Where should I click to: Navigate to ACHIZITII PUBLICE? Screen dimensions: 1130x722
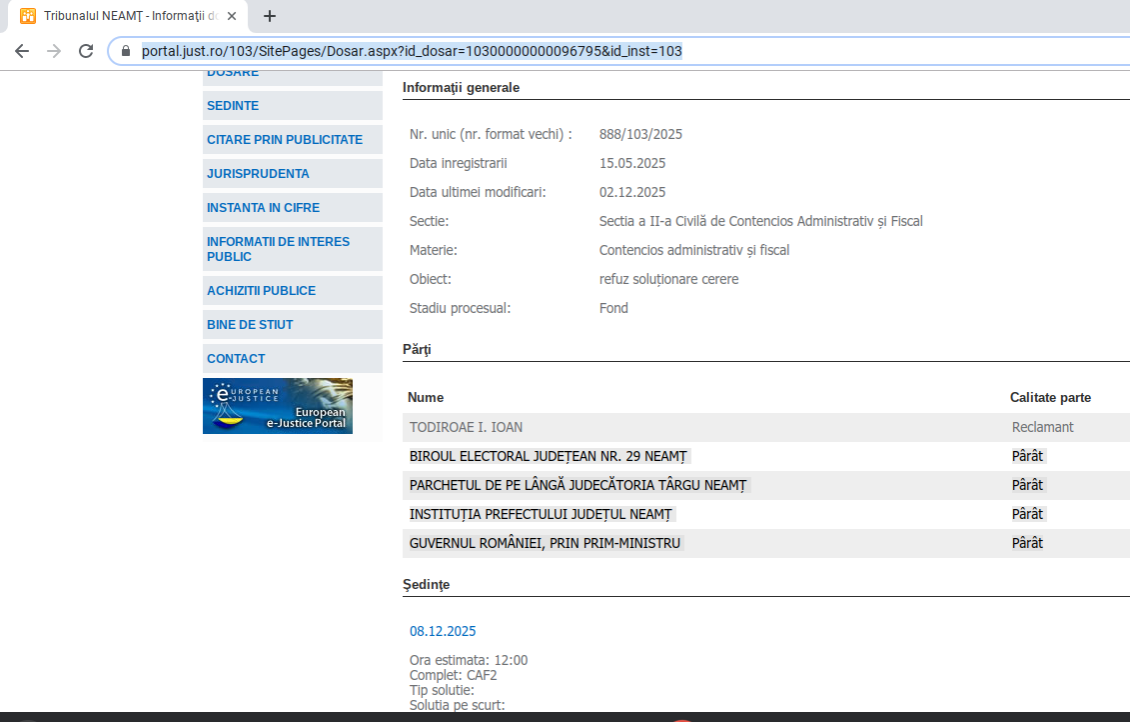[x=261, y=291]
